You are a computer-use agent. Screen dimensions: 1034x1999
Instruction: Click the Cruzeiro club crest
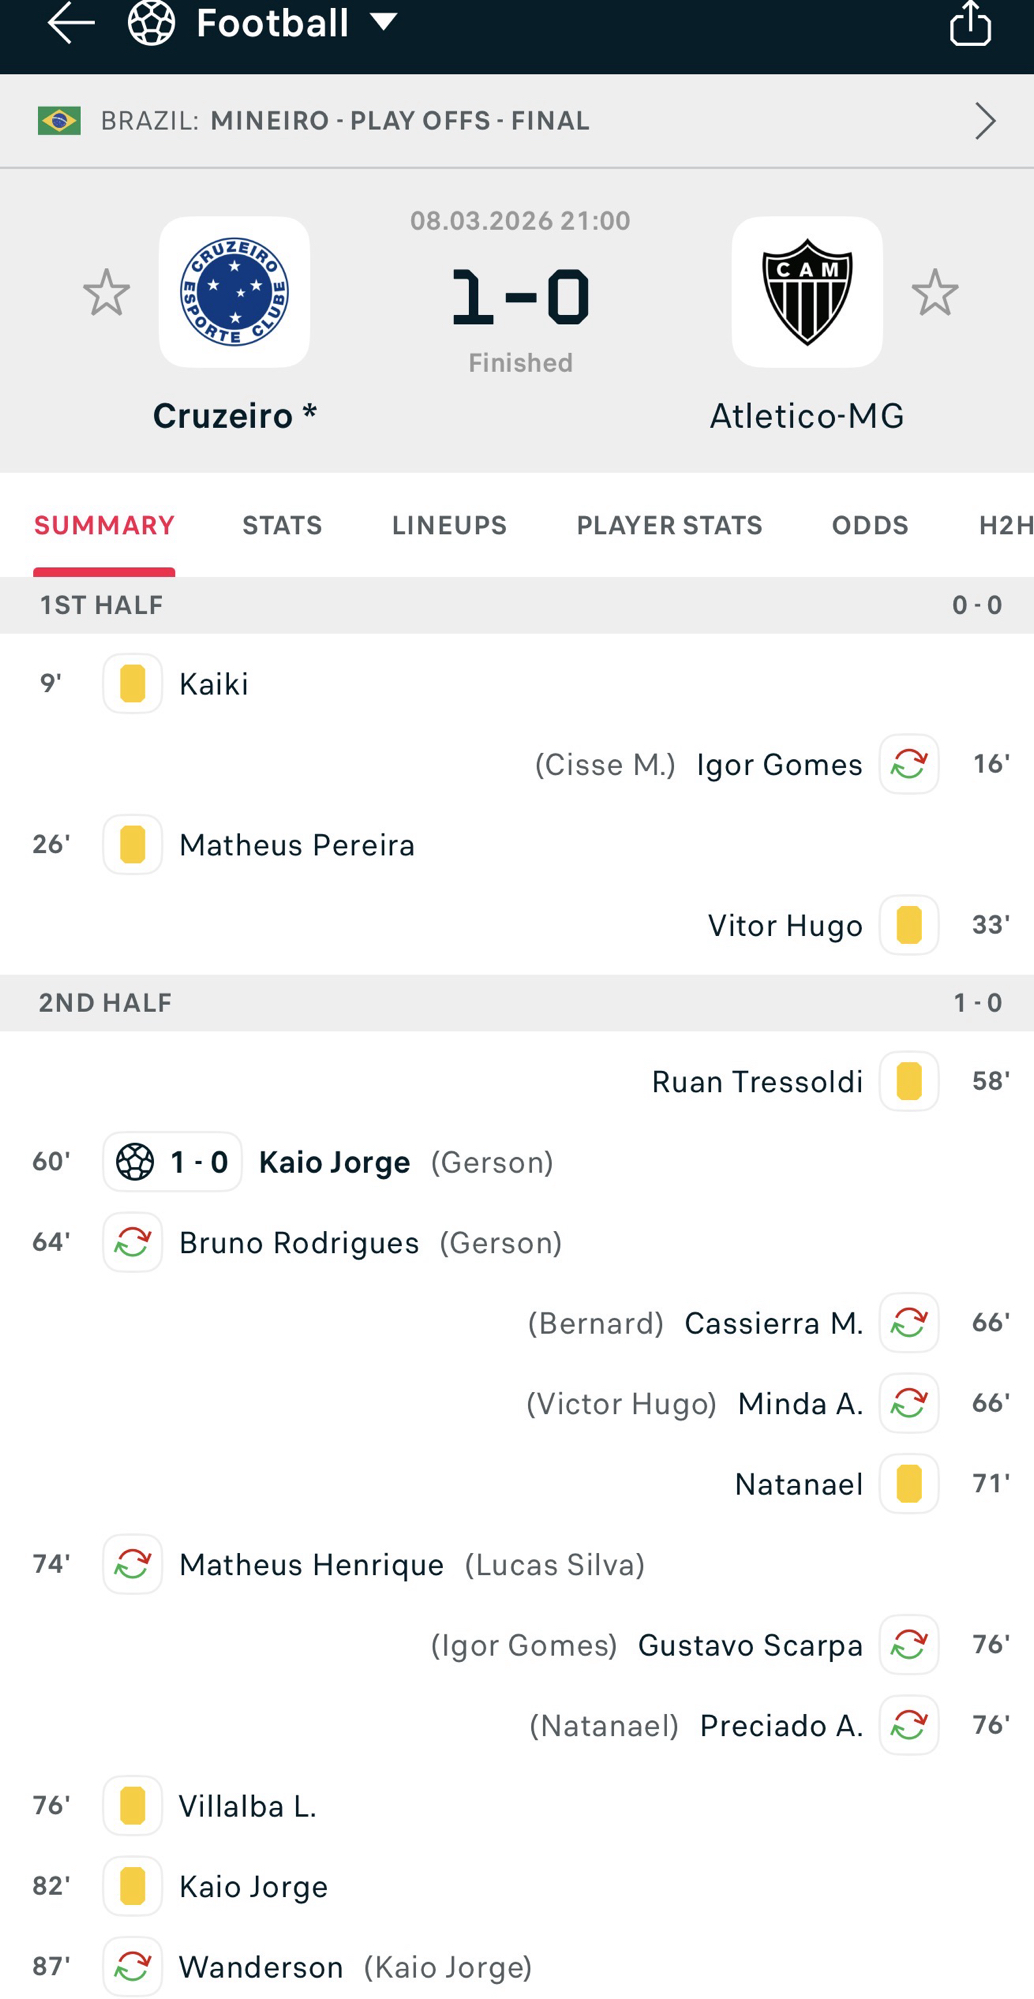coord(234,292)
